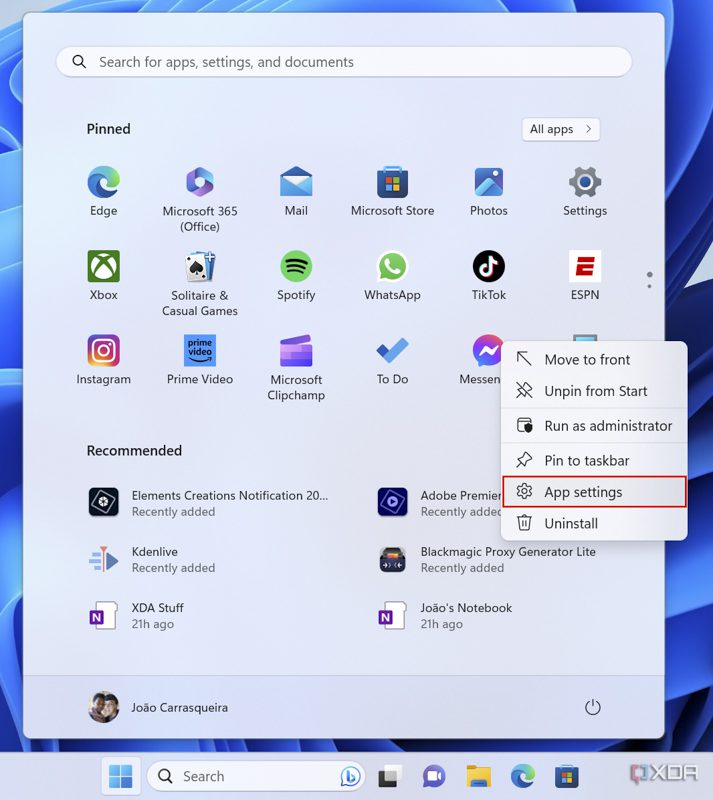
Task: Open WhatsApp
Action: [392, 276]
